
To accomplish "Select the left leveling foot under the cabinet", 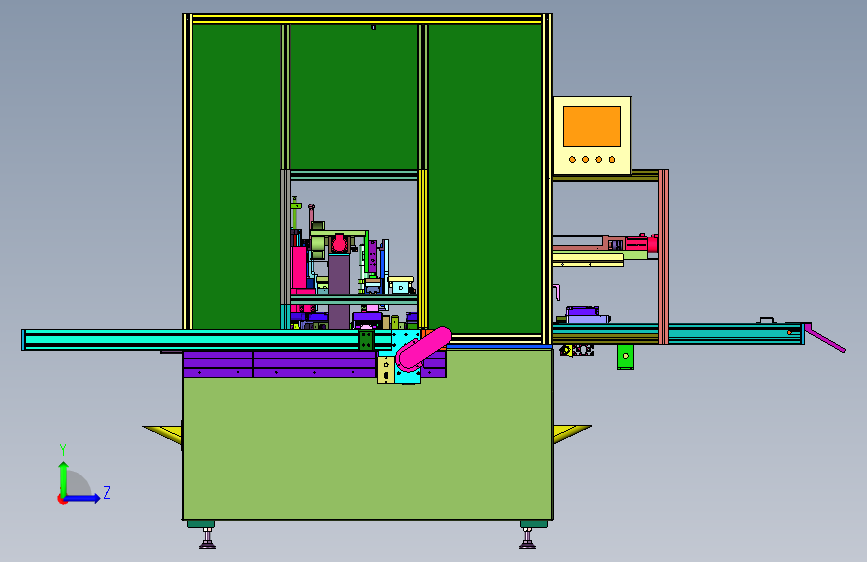I will 207,538.
